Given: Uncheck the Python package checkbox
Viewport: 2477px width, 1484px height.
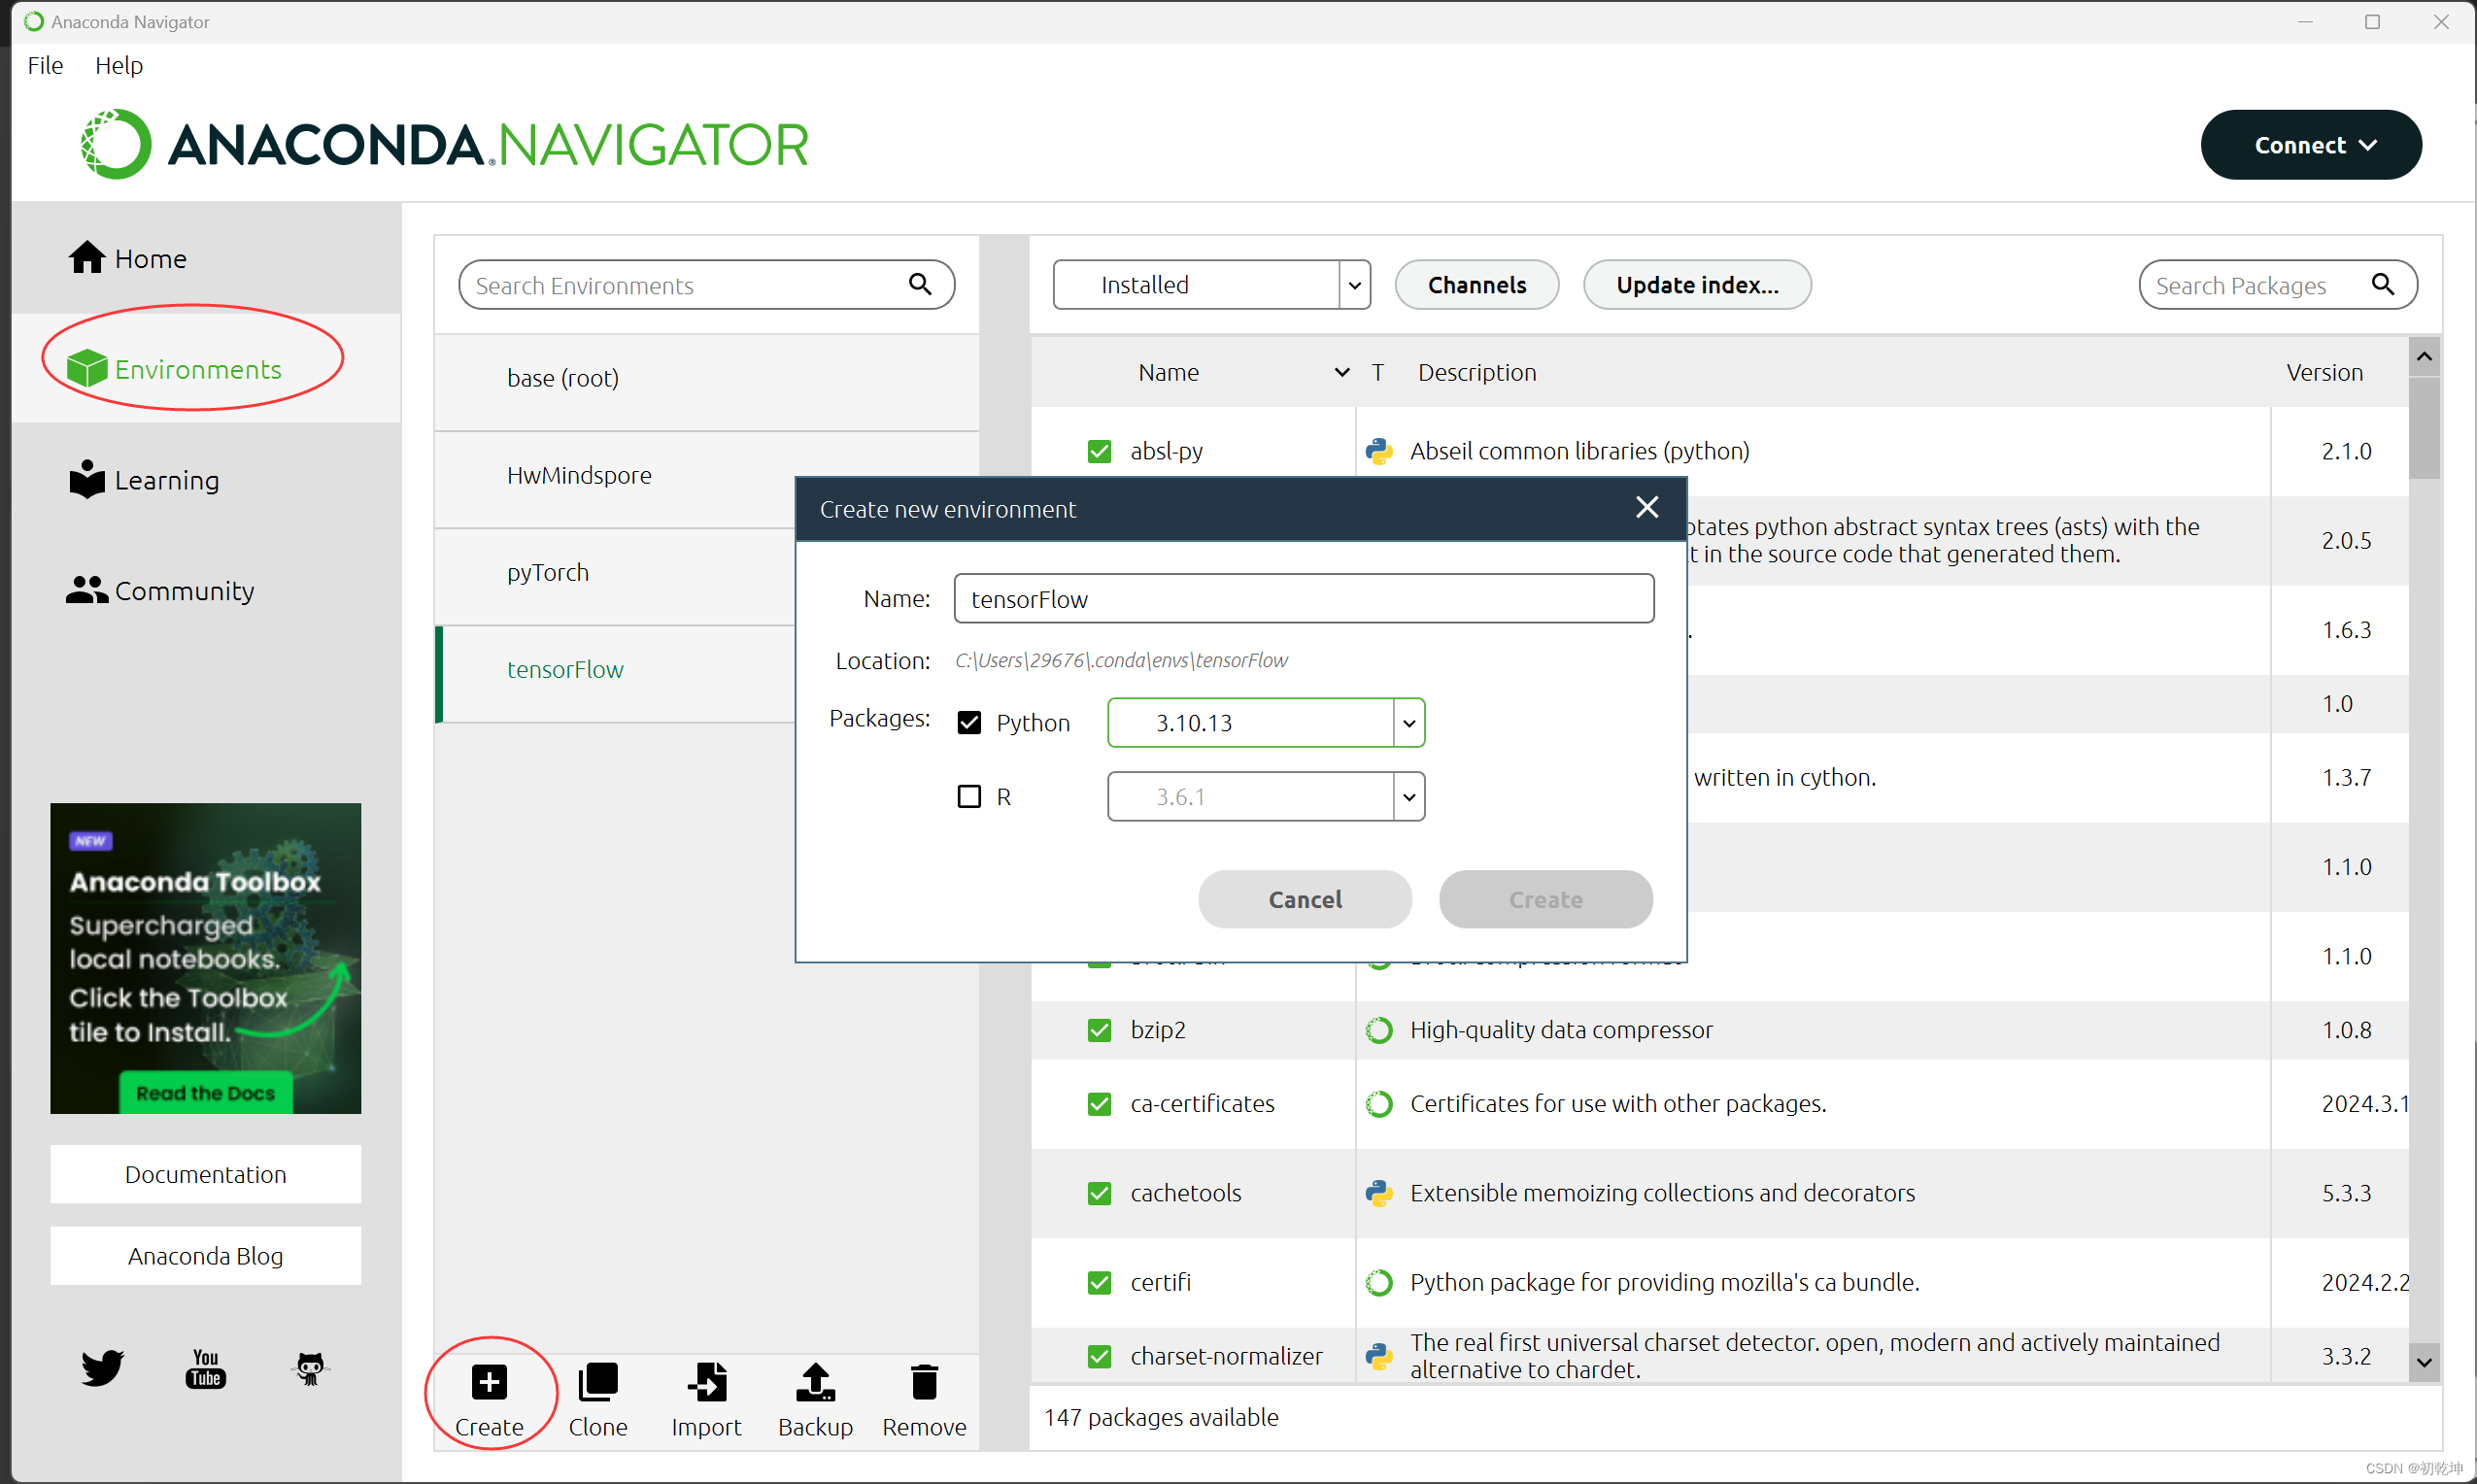Looking at the screenshot, I should pyautogui.click(x=969, y=723).
